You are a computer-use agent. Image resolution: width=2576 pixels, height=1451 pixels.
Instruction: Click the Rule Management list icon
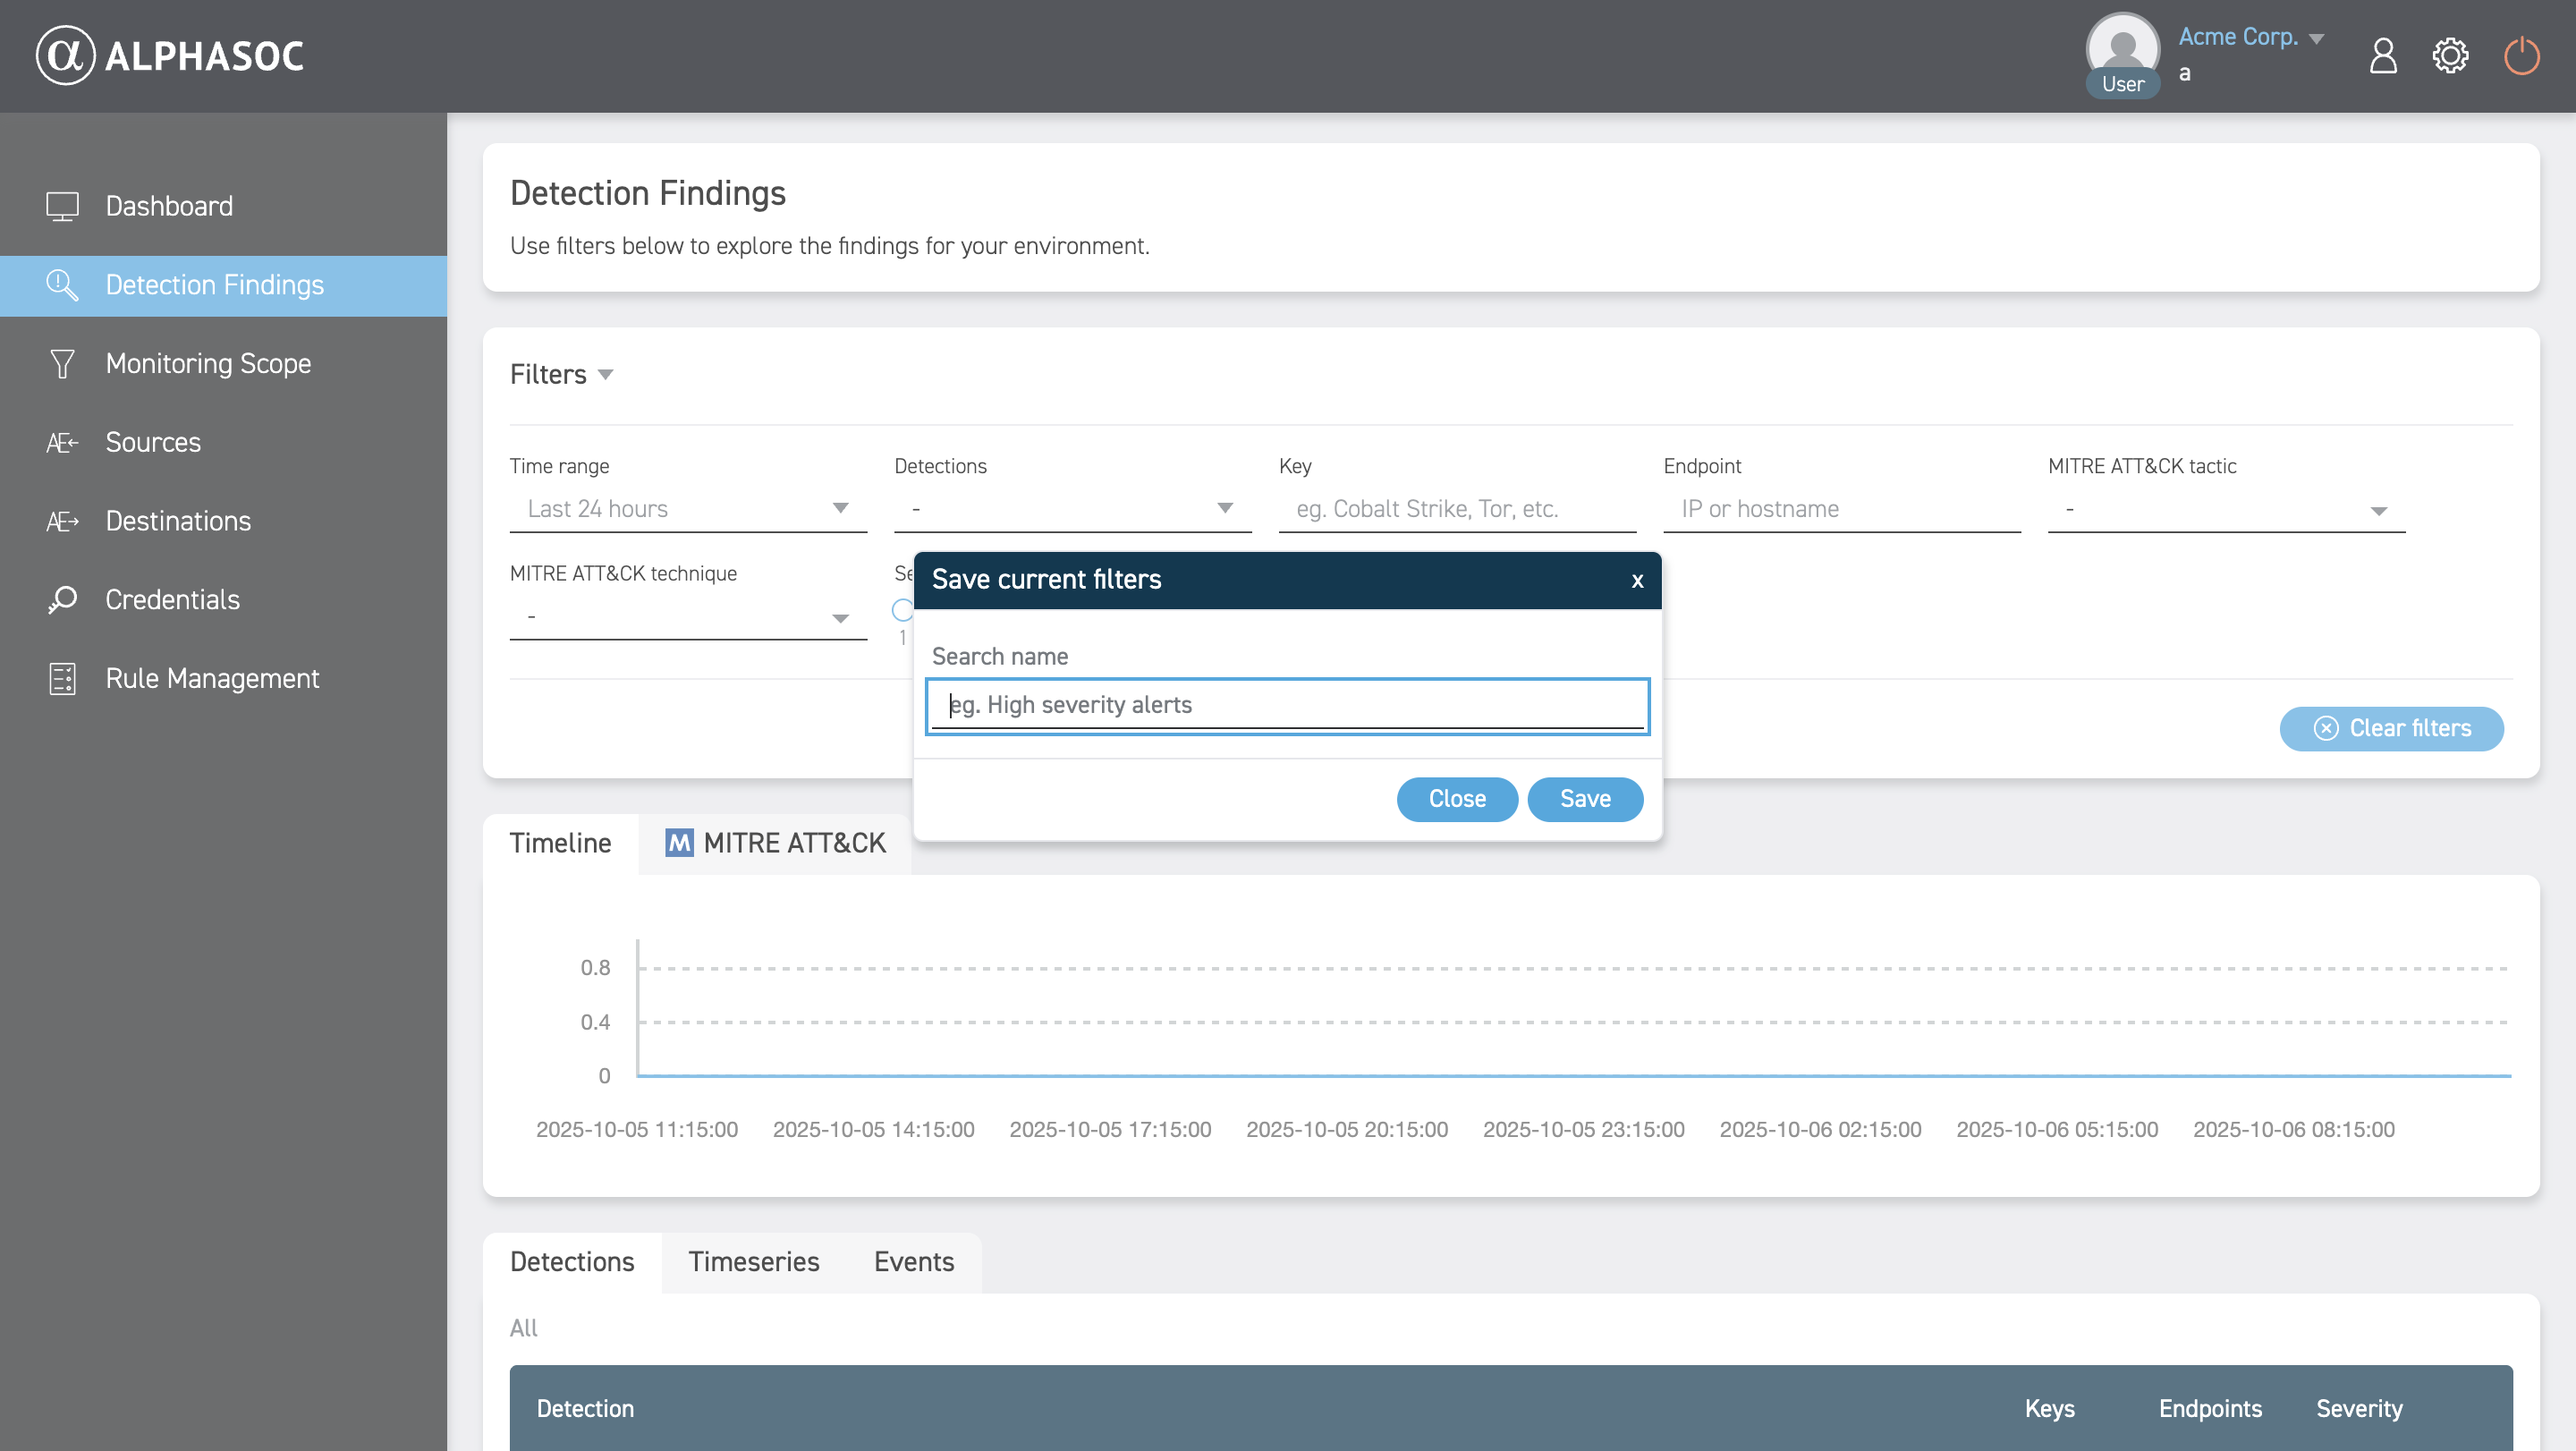[62, 678]
